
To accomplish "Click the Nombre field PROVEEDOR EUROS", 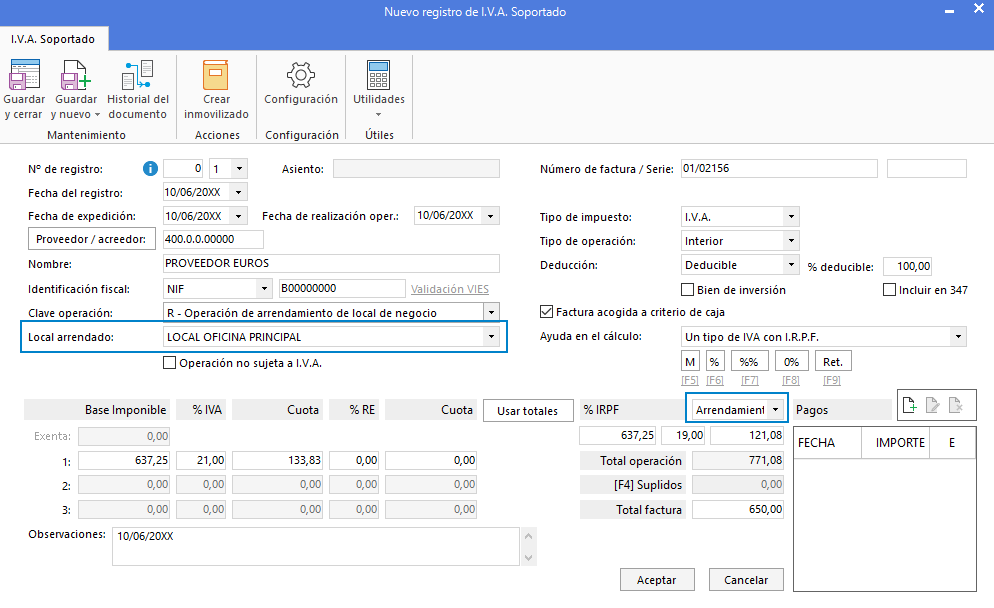I will [331, 263].
